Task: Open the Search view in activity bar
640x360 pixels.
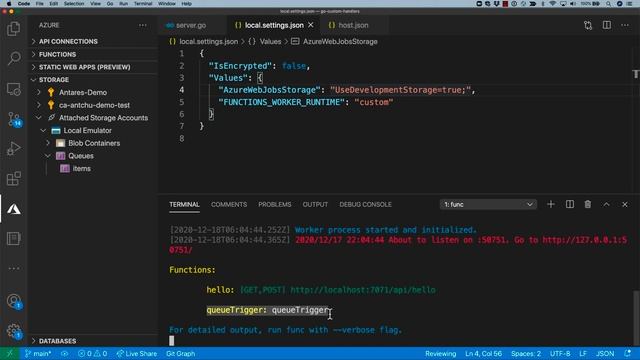Action: 13,58
